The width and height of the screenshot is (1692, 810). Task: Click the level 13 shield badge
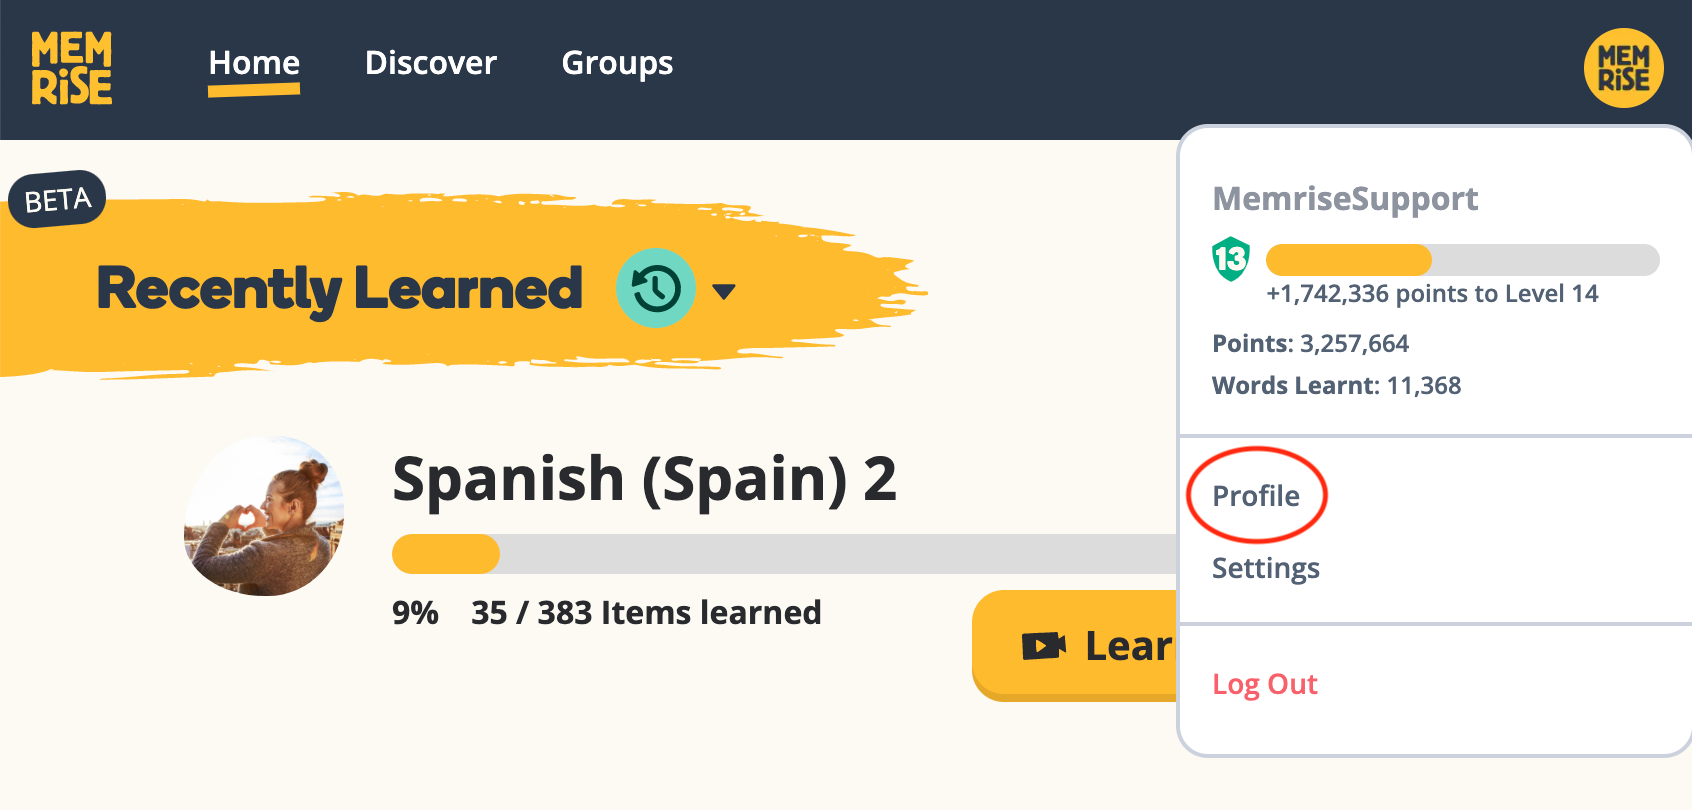pos(1231,259)
